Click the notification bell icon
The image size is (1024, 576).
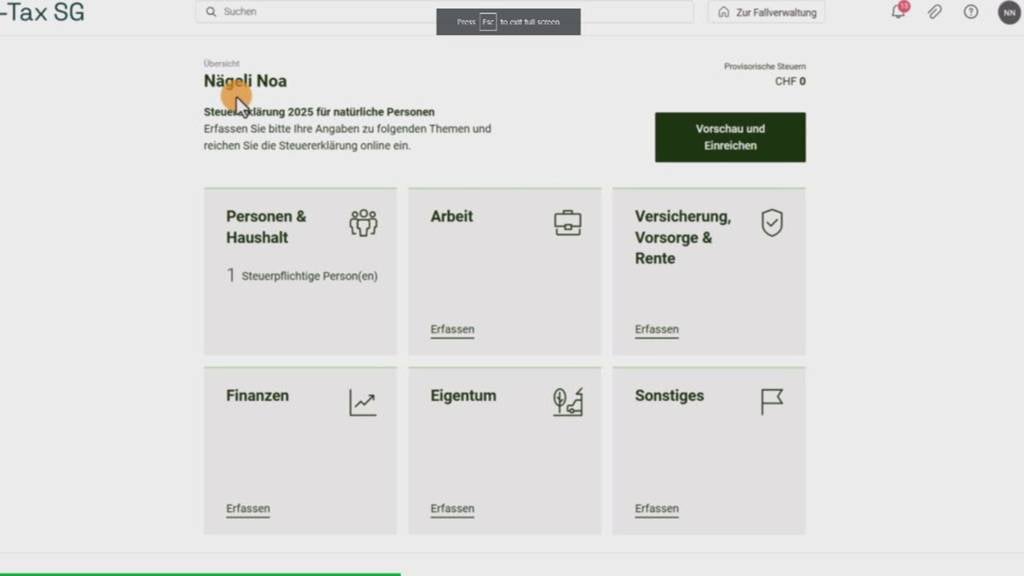[x=898, y=12]
